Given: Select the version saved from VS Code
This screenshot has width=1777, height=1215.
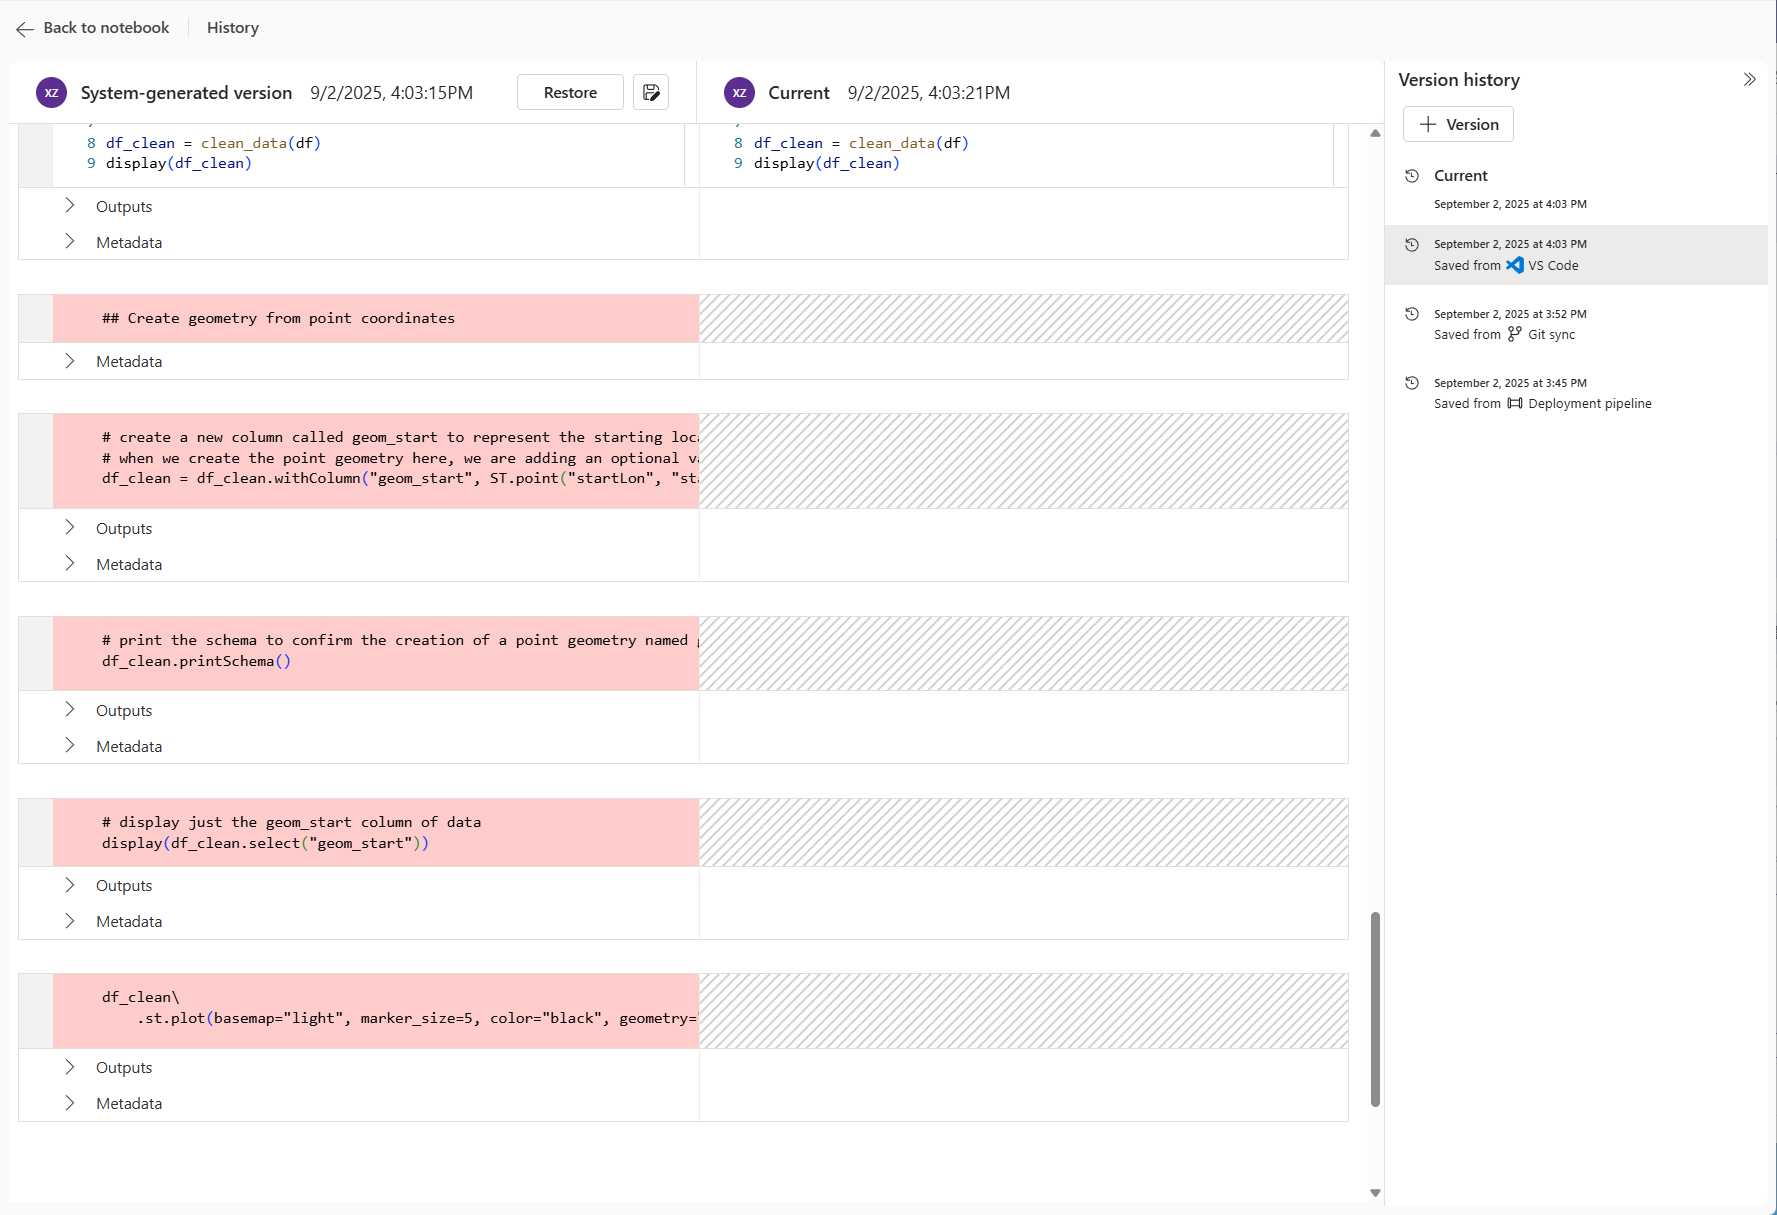Looking at the screenshot, I should [1576, 255].
